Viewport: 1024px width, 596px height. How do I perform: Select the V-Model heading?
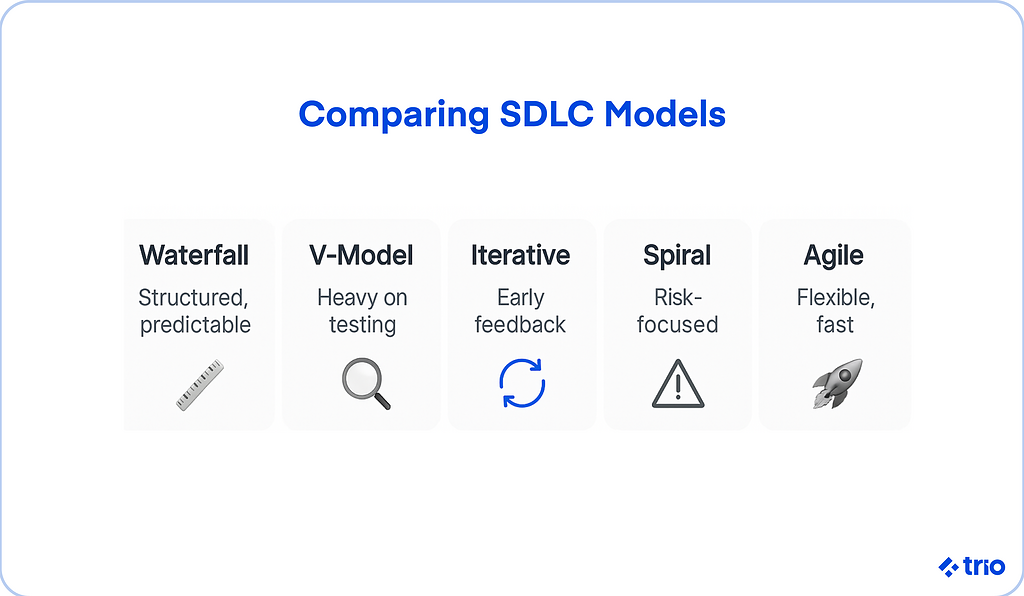(362, 255)
